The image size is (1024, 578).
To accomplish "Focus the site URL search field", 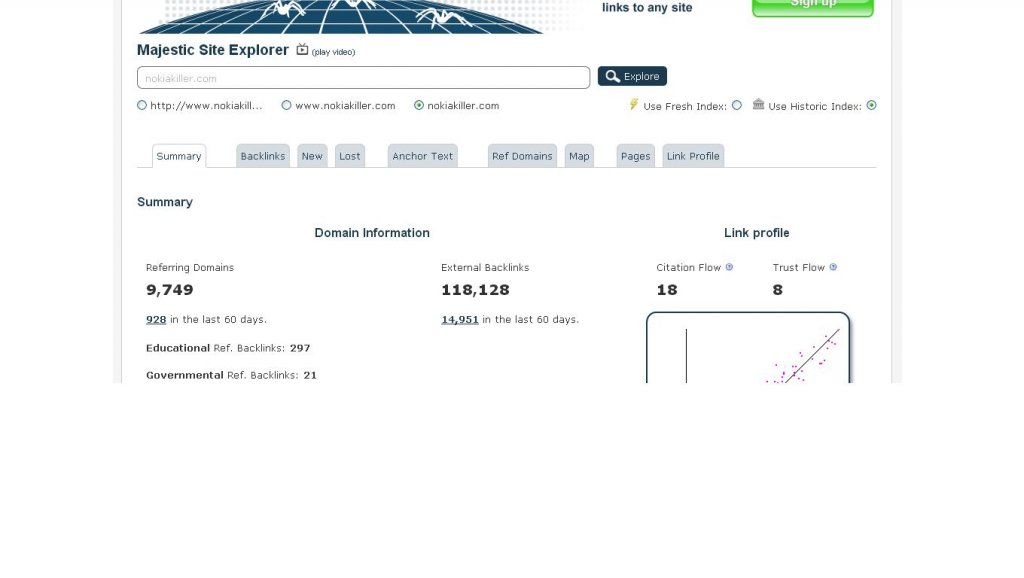I will click(364, 78).
